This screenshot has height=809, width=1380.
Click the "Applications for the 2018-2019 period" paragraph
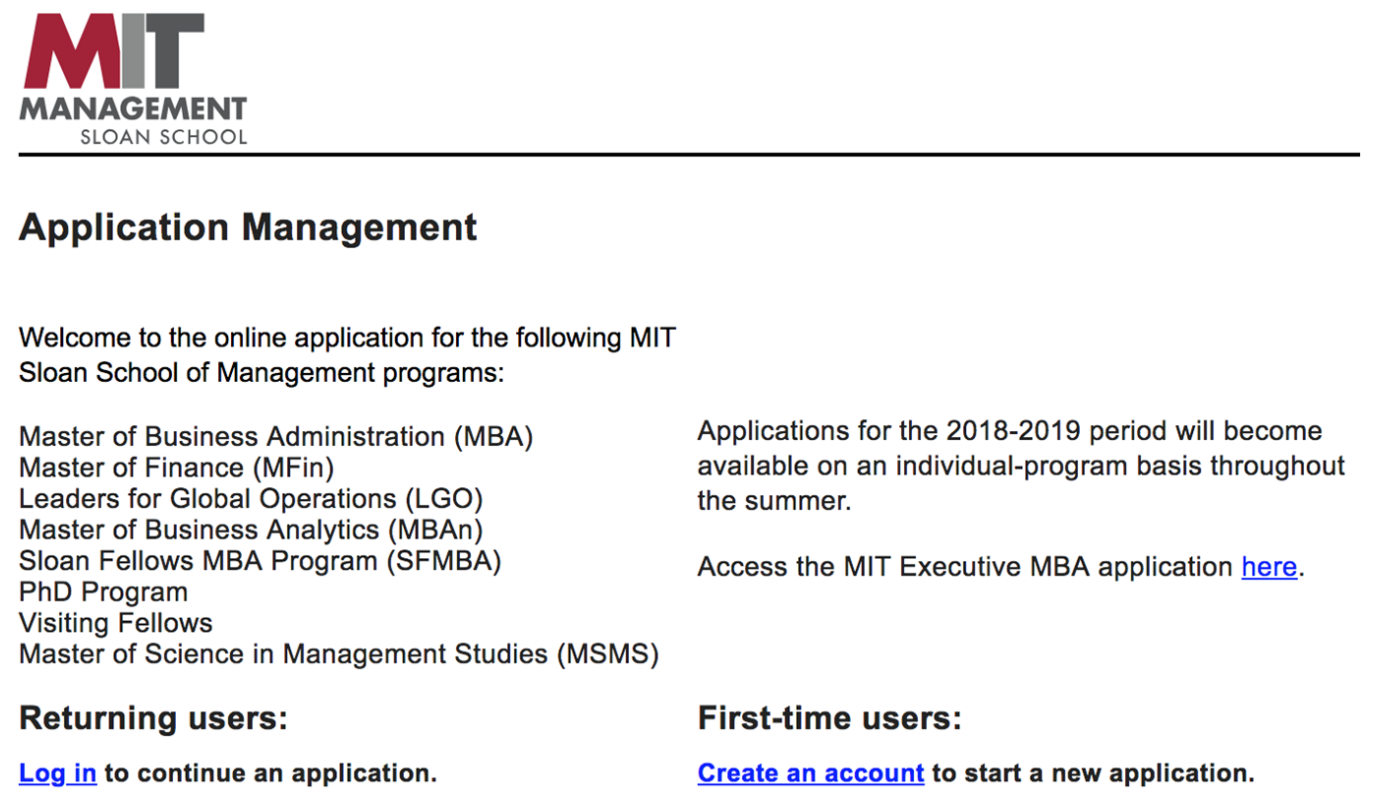tap(1020, 465)
